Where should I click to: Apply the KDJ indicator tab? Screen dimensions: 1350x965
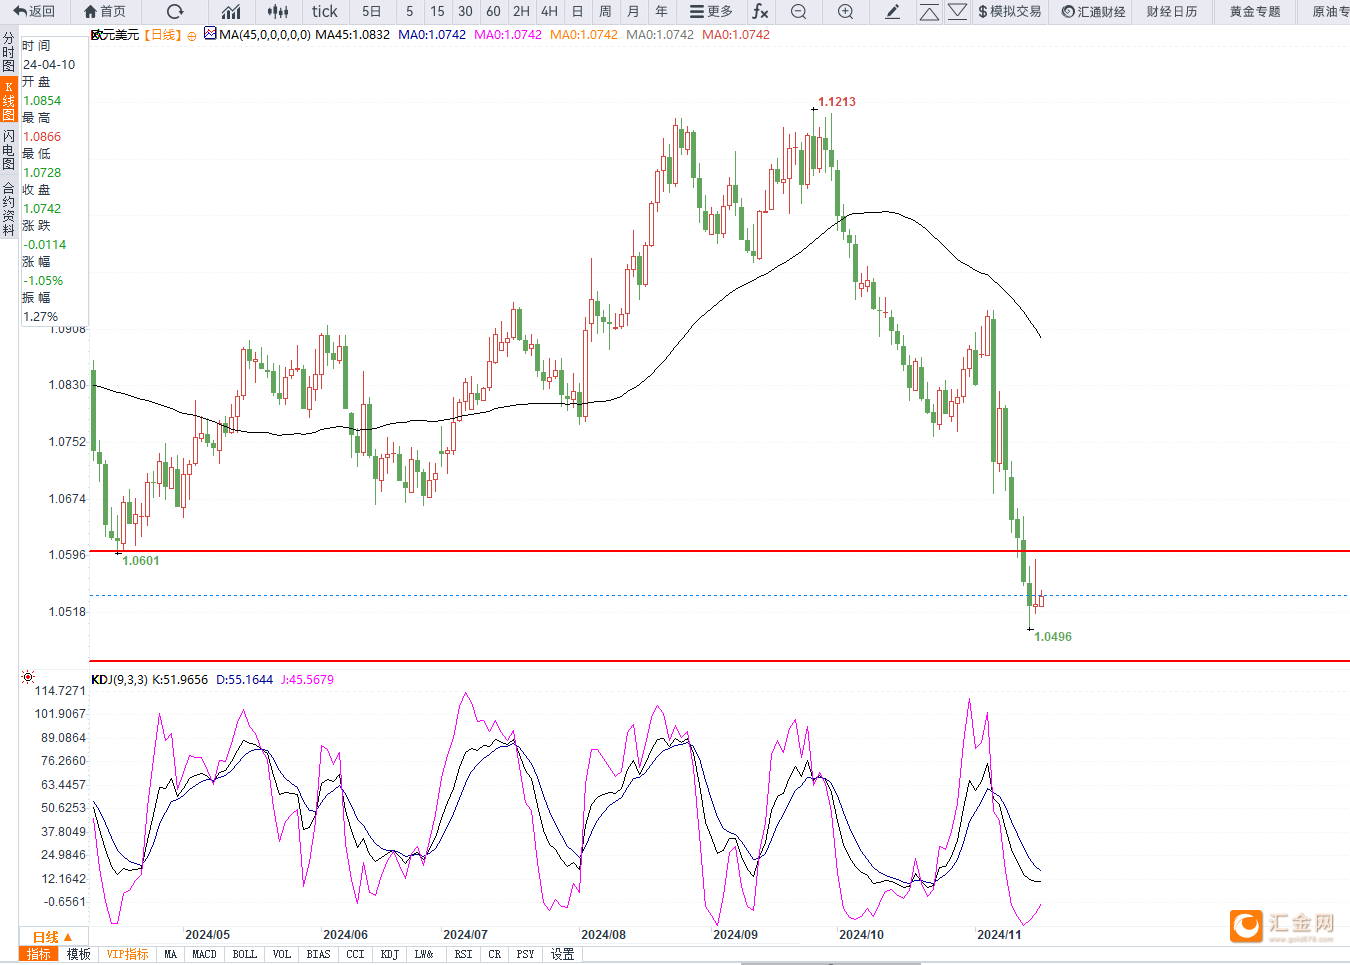coord(390,954)
